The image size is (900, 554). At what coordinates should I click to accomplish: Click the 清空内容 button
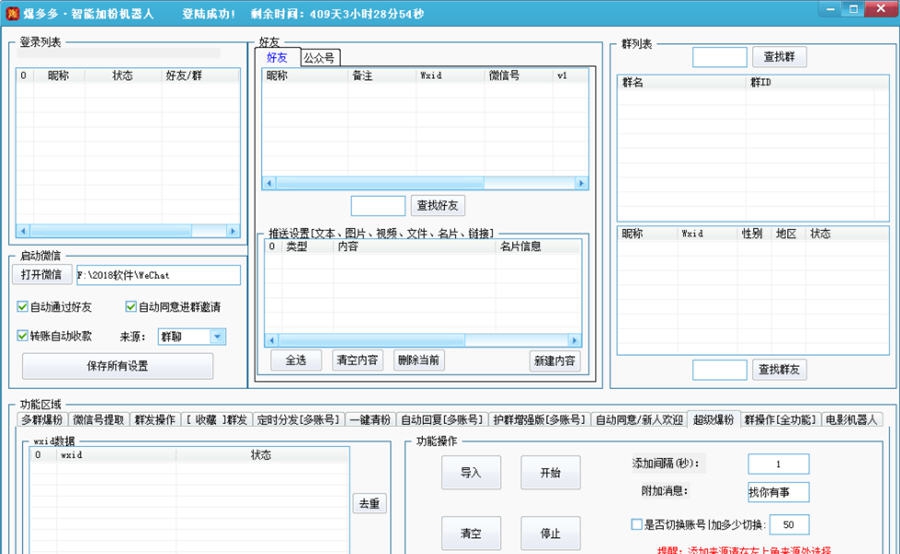tap(357, 360)
